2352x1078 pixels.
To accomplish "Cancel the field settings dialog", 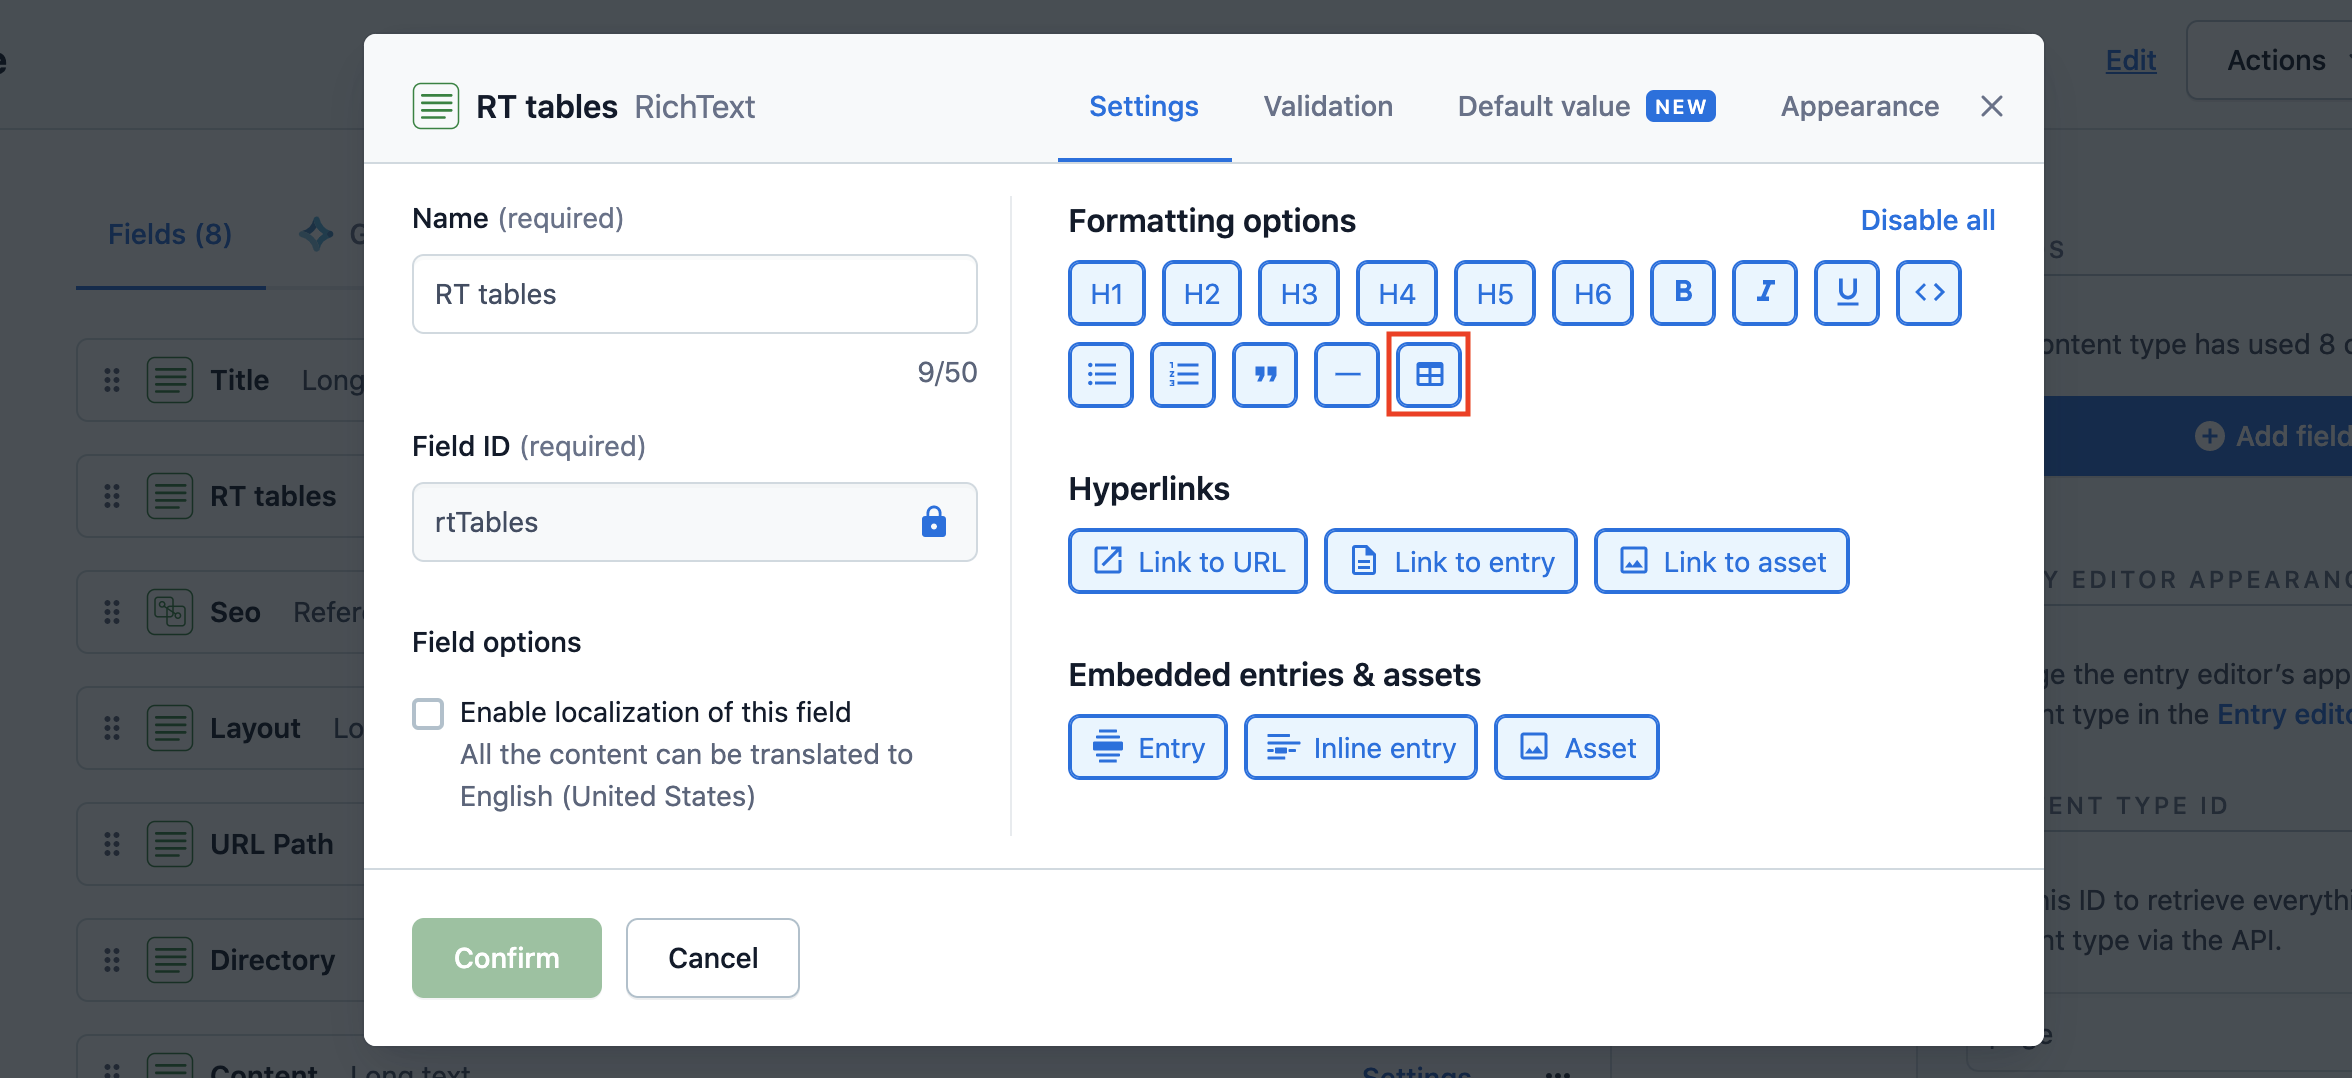I will point(713,958).
